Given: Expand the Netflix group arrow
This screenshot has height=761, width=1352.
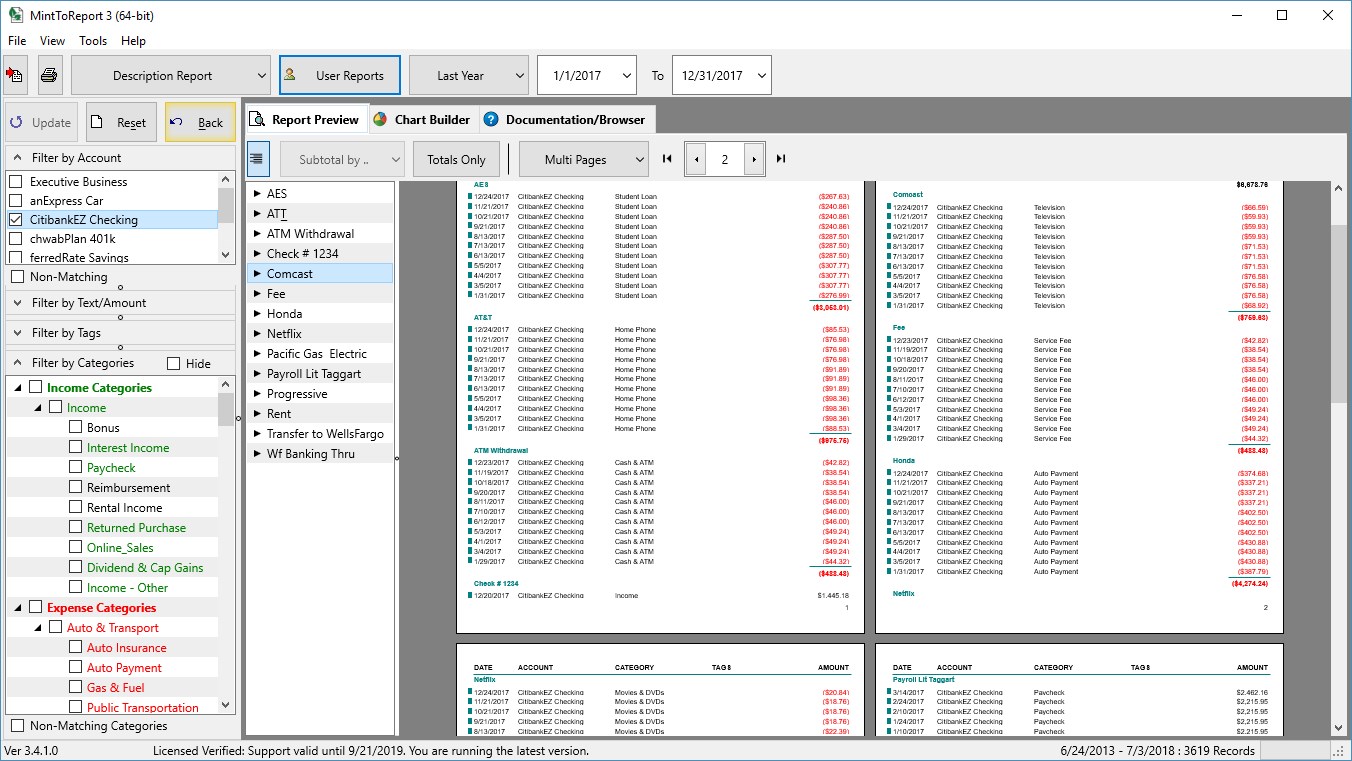Looking at the screenshot, I should (257, 333).
